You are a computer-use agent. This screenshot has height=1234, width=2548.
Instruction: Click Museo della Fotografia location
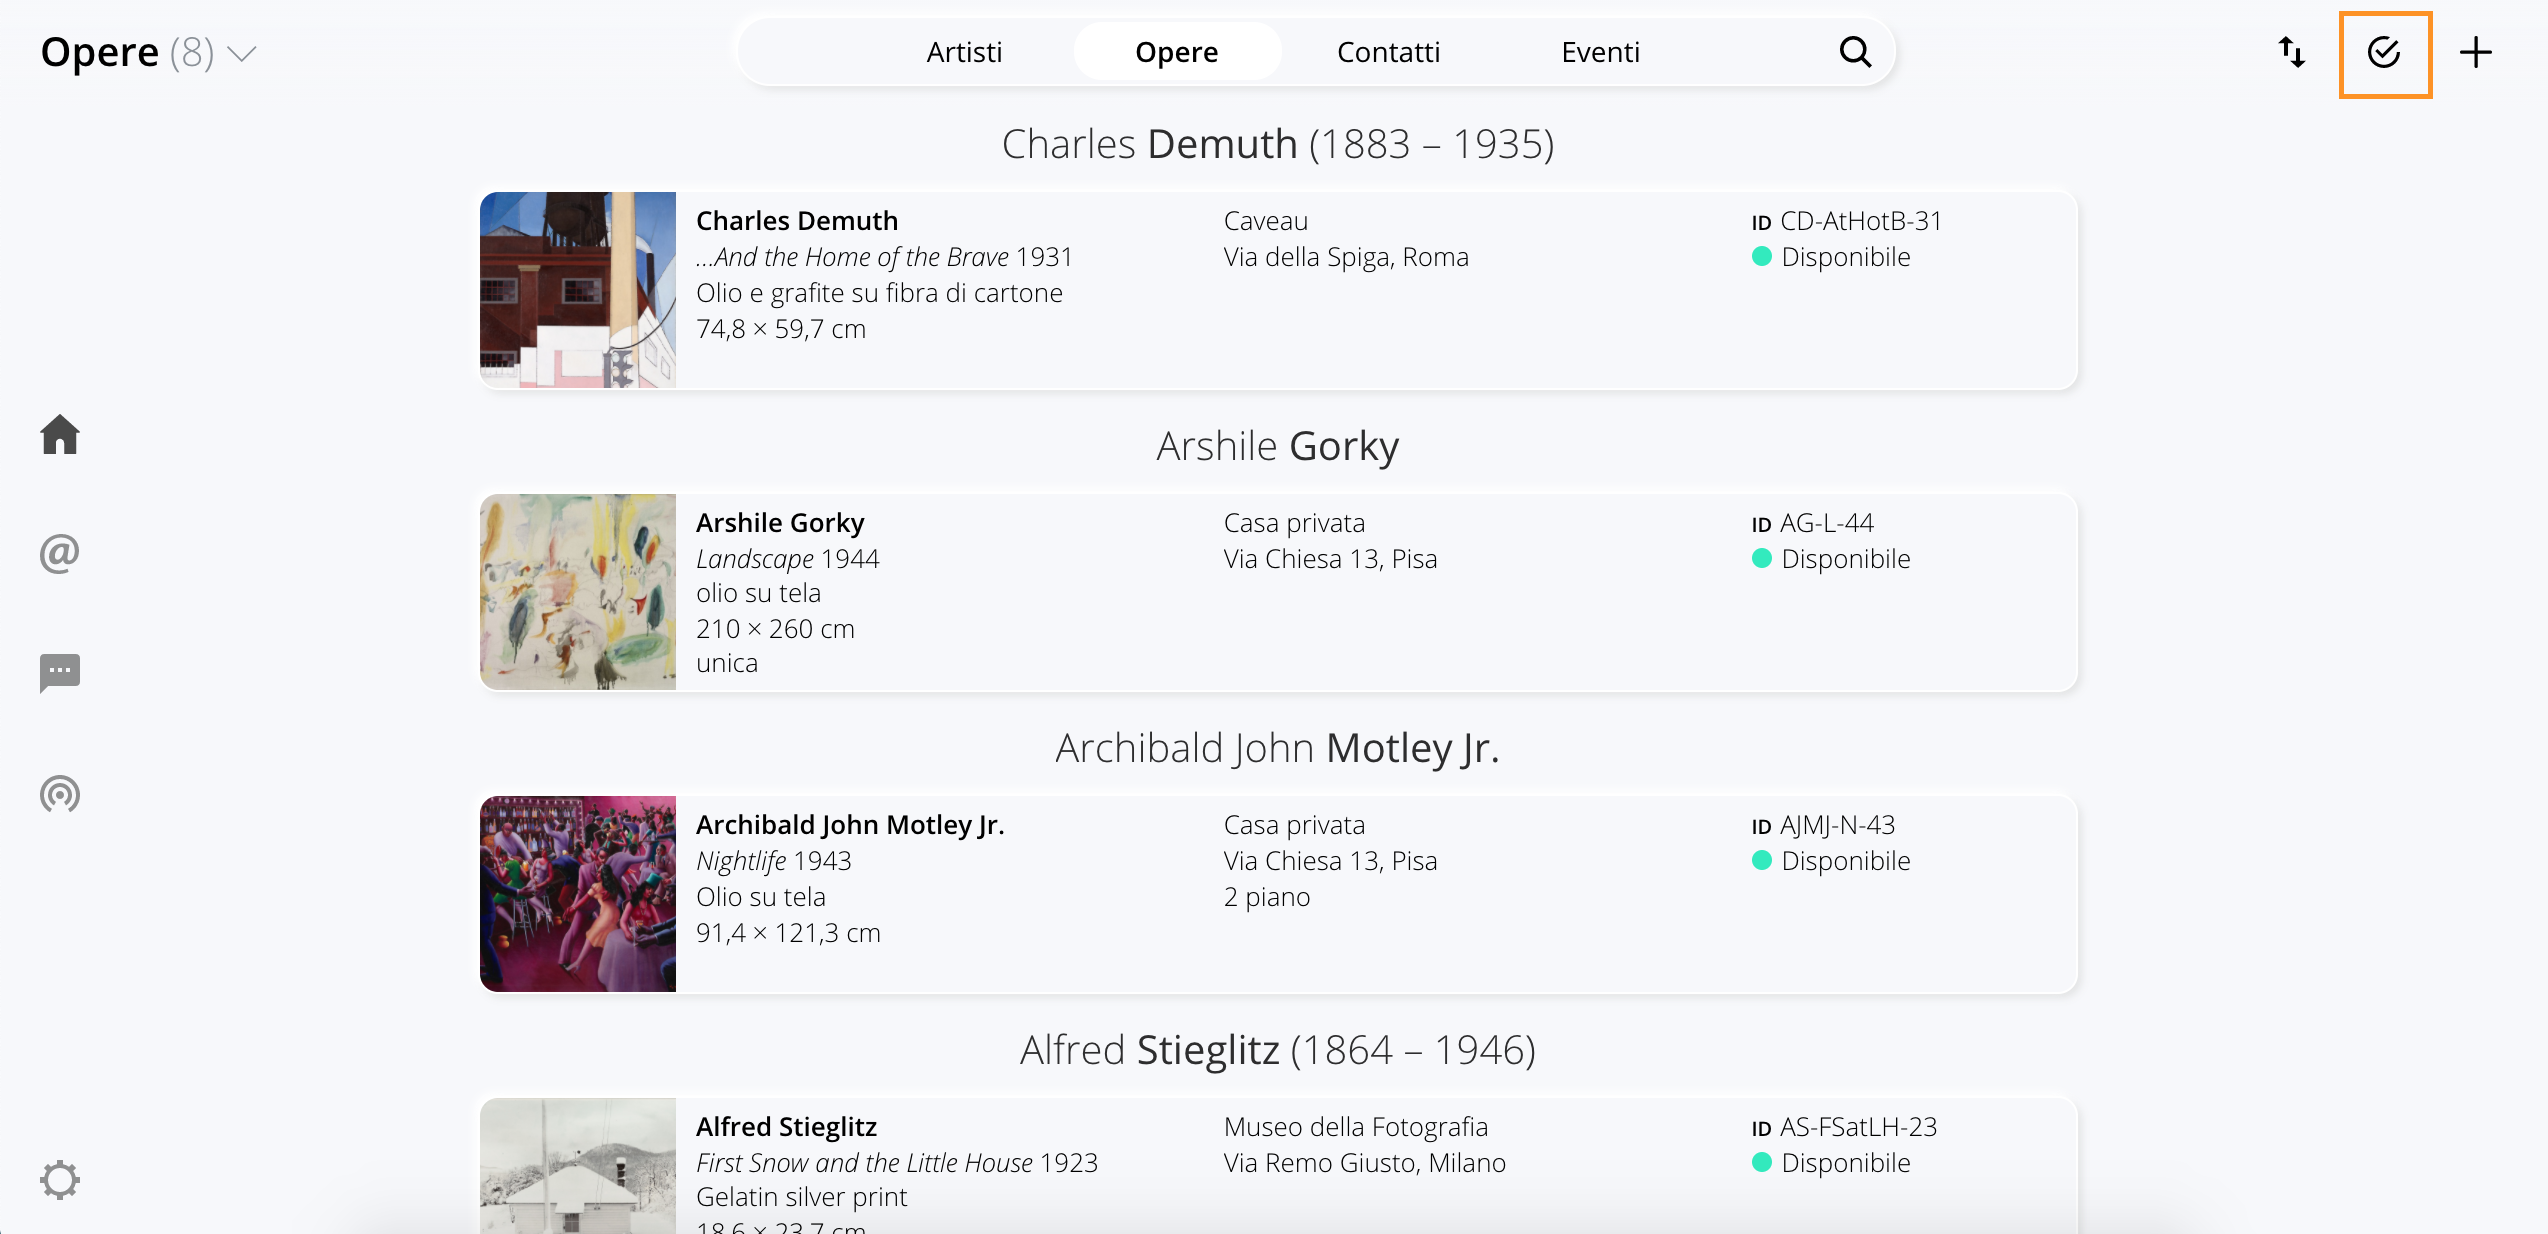(1356, 1127)
